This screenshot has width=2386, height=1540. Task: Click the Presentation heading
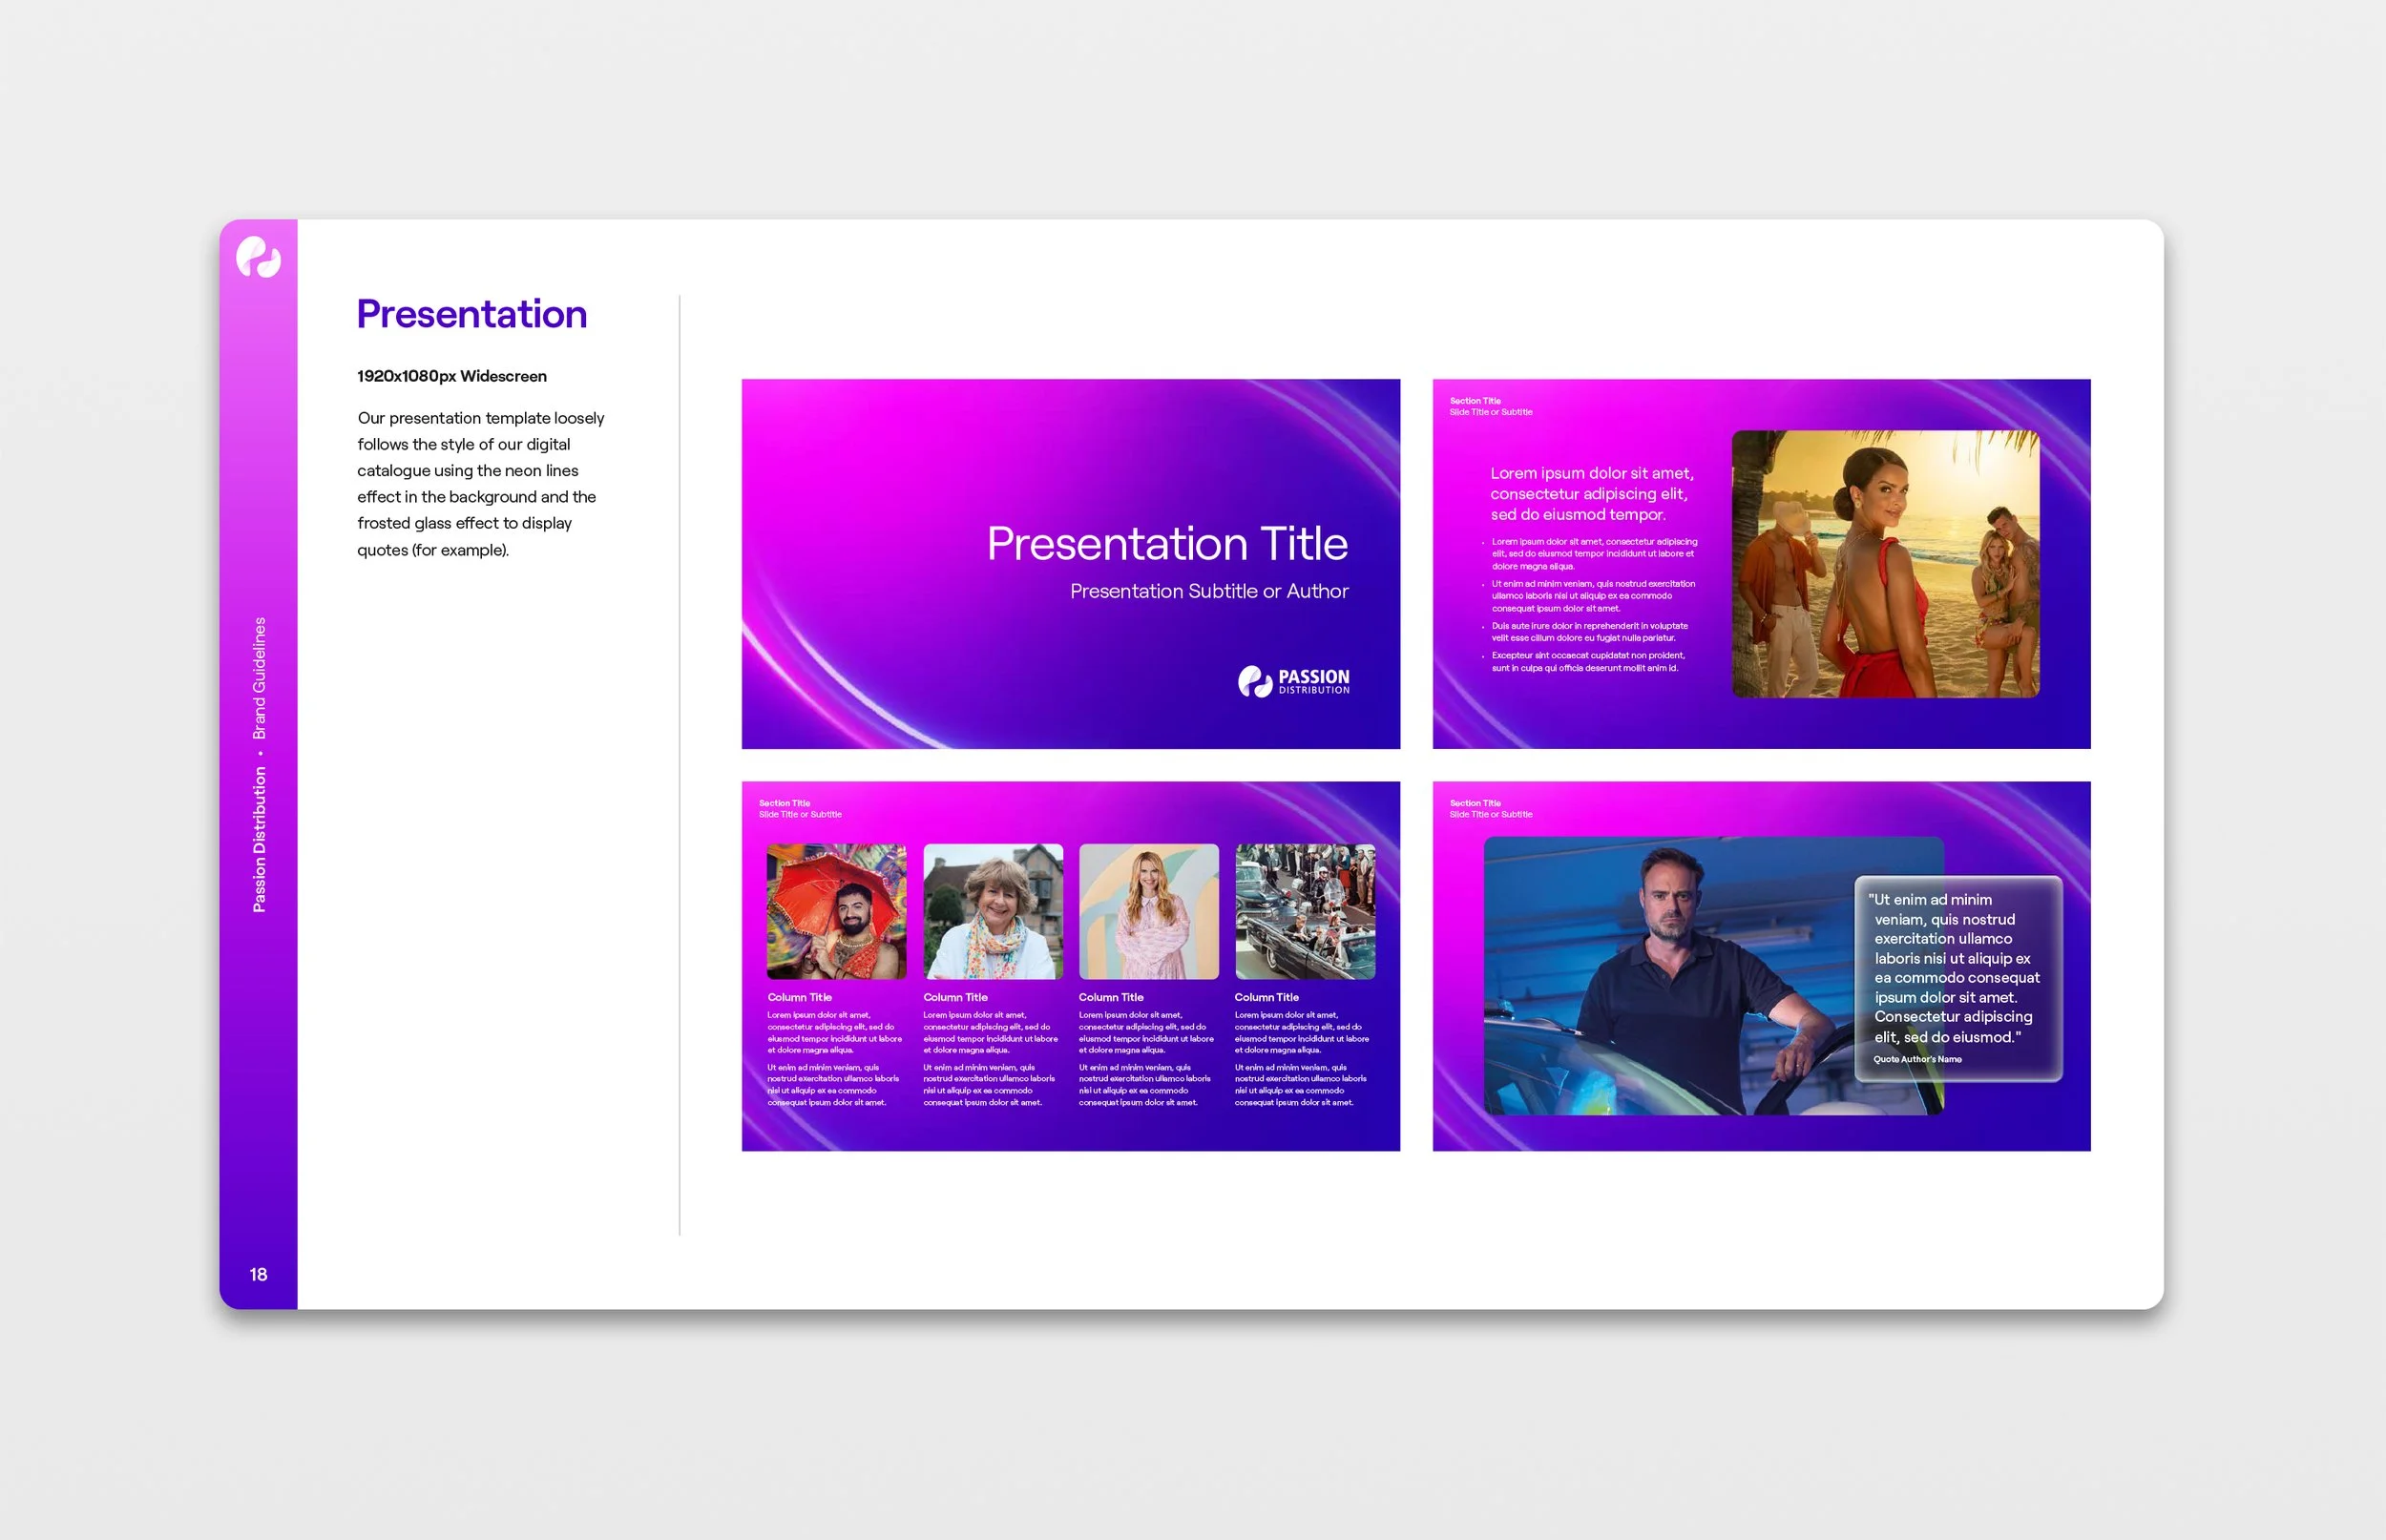[471, 313]
